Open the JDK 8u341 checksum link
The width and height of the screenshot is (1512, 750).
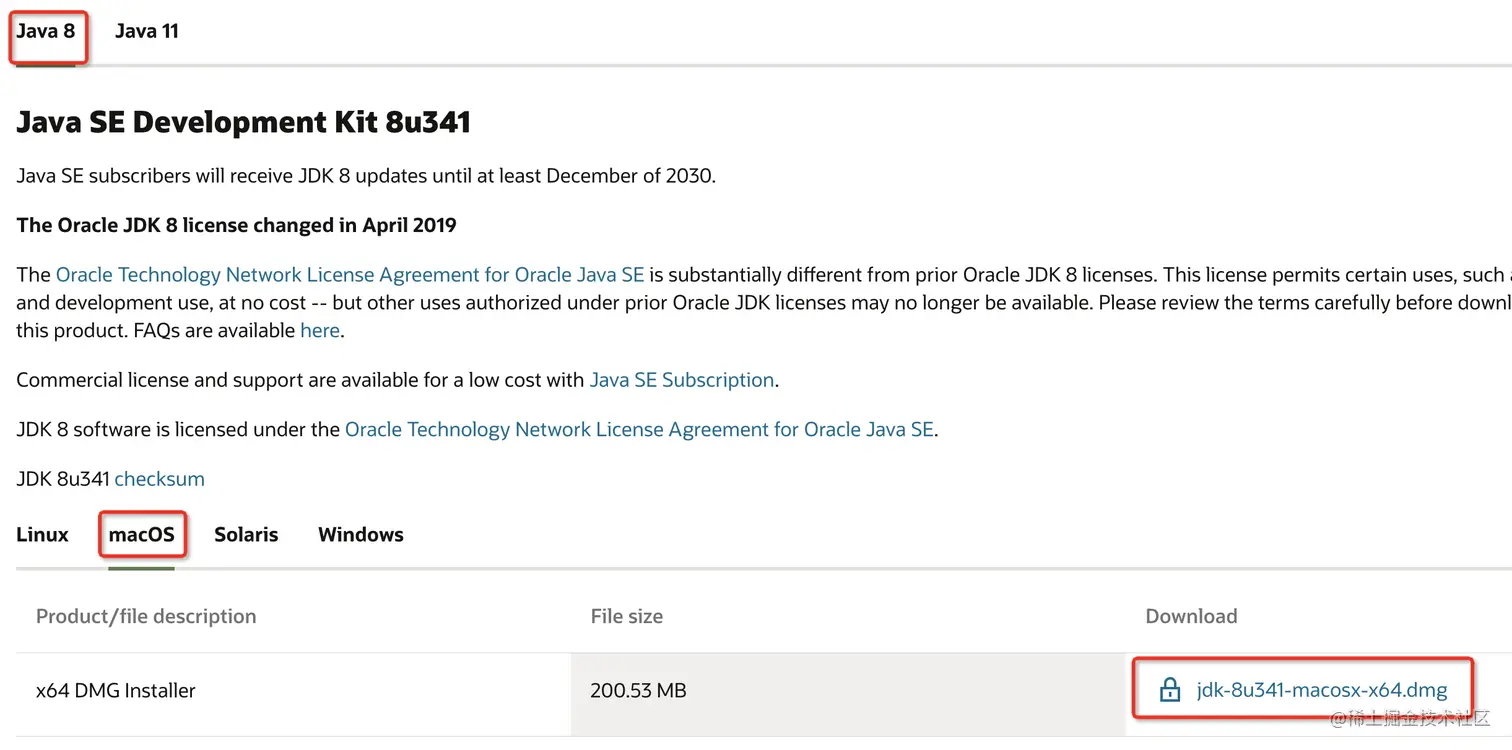pos(159,479)
